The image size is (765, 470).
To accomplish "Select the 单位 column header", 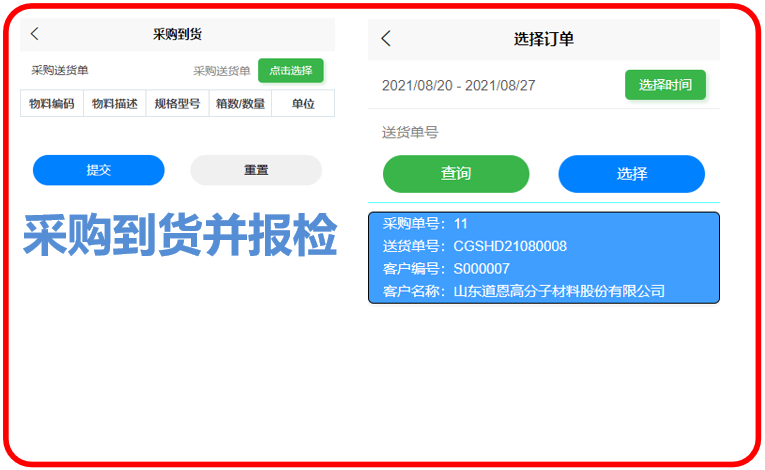I will point(303,103).
